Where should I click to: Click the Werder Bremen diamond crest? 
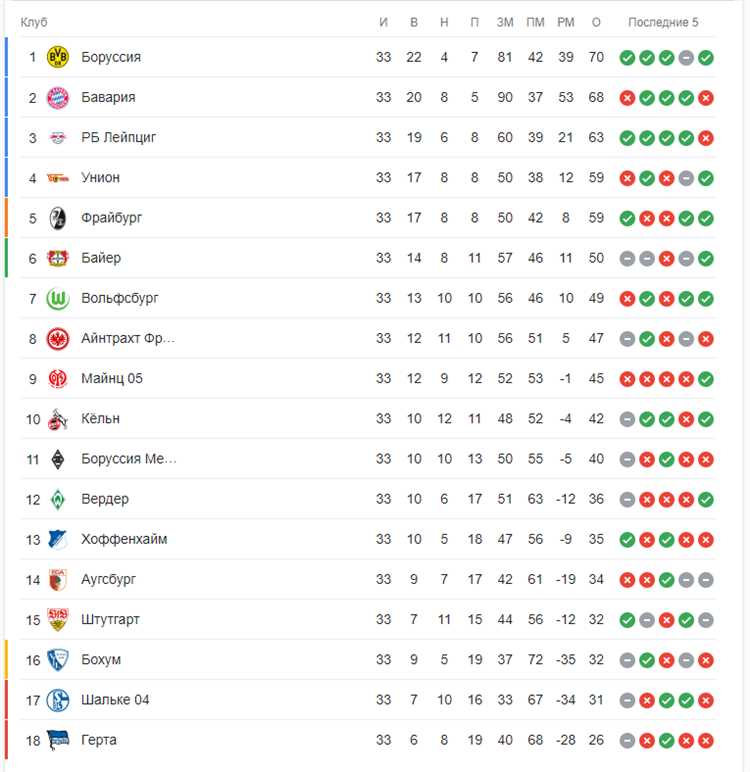58,499
